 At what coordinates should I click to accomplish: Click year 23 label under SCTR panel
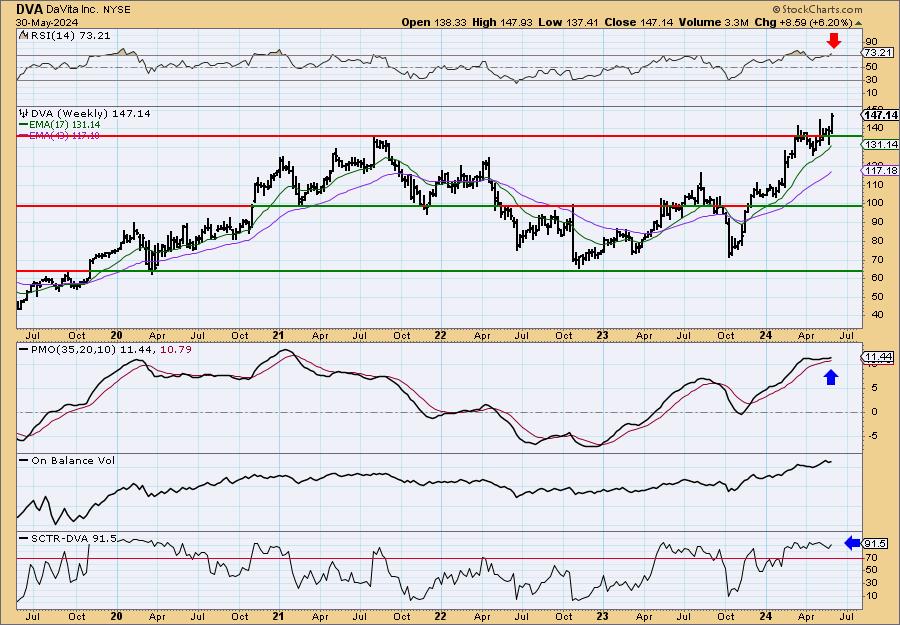coord(602,616)
